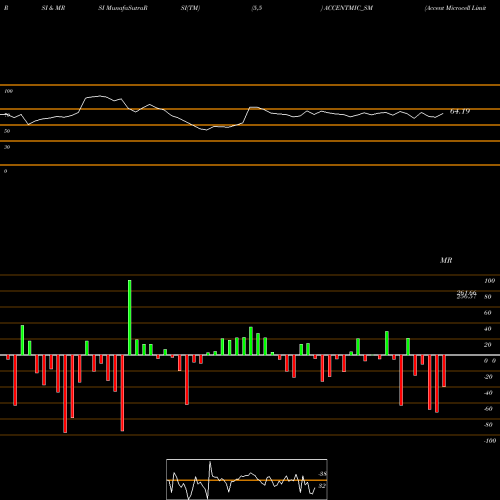Open the small overview chart thumbnail
The image size is (500, 500).
click(x=247, y=479)
